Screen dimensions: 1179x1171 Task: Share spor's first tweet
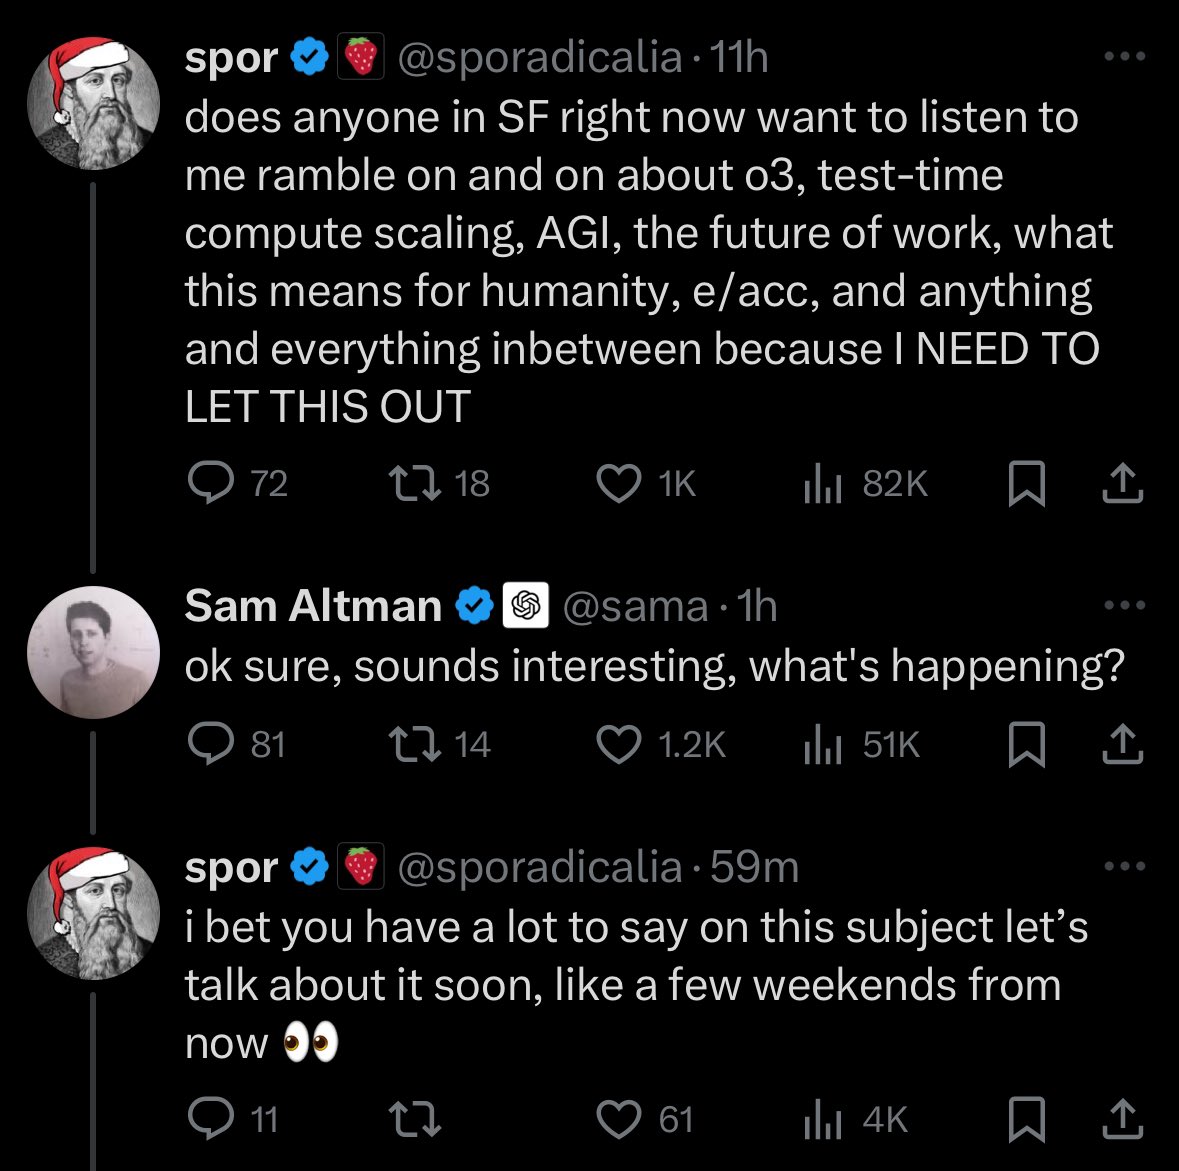pos(1121,484)
